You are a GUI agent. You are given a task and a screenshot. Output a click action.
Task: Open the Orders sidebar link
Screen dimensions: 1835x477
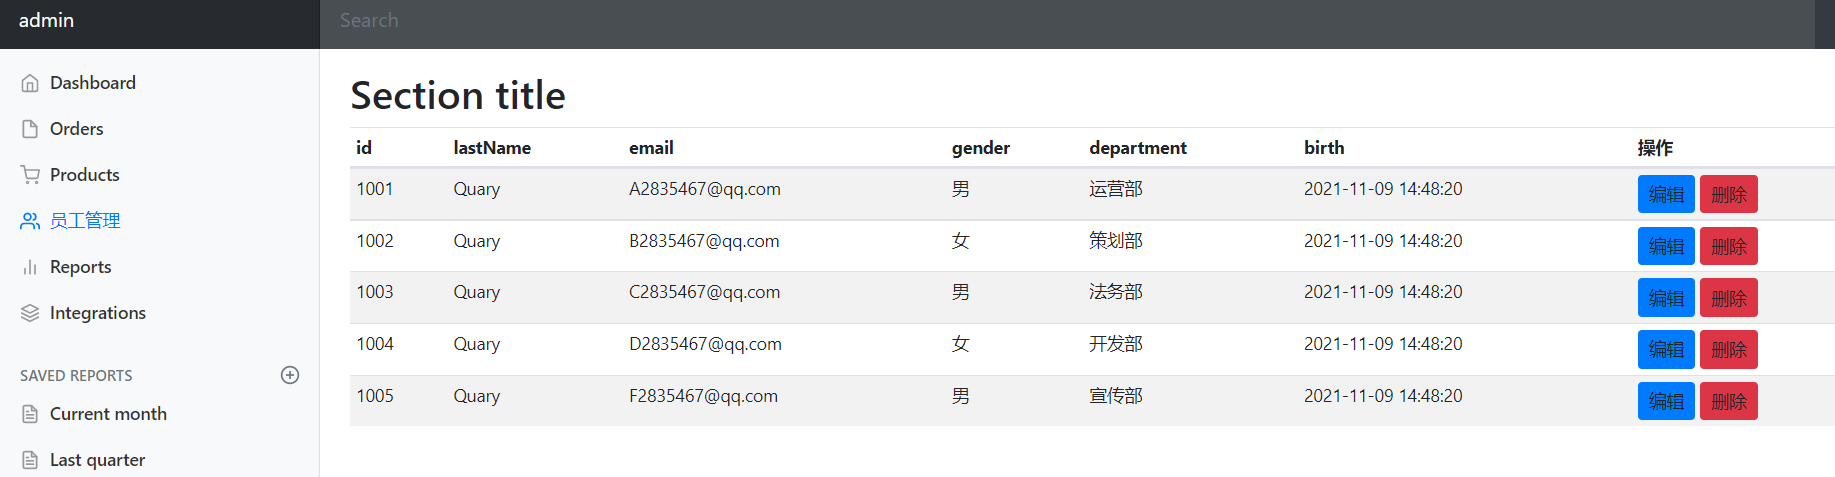click(76, 129)
